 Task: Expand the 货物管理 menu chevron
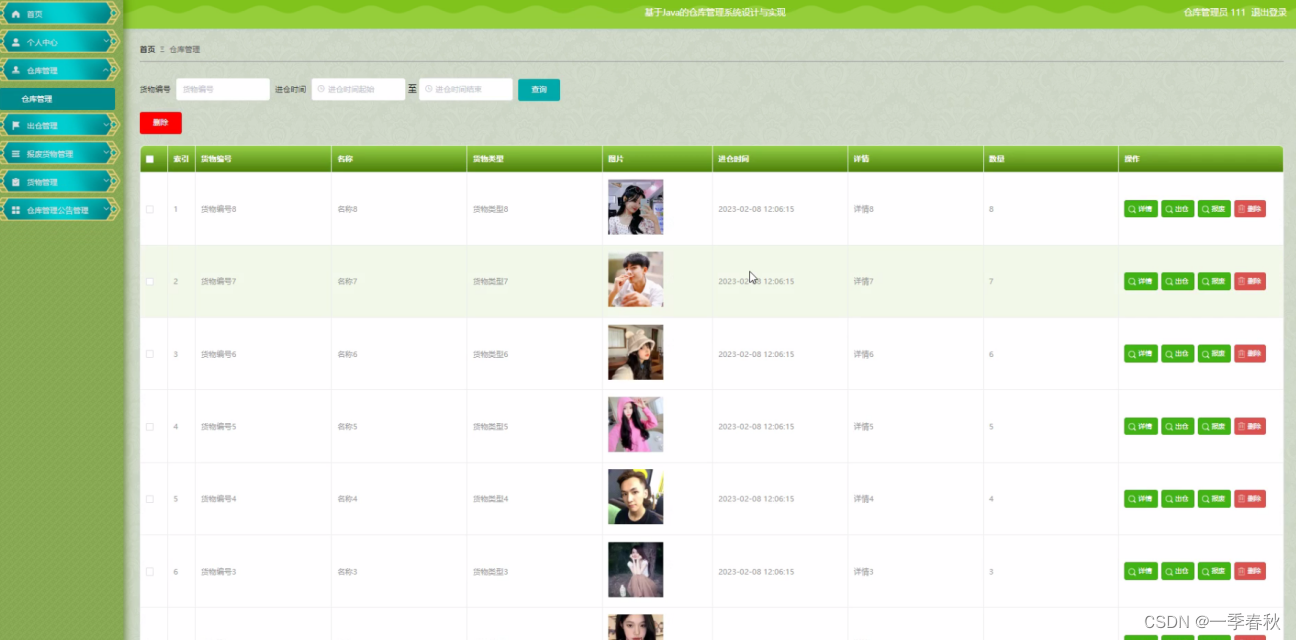tap(107, 182)
